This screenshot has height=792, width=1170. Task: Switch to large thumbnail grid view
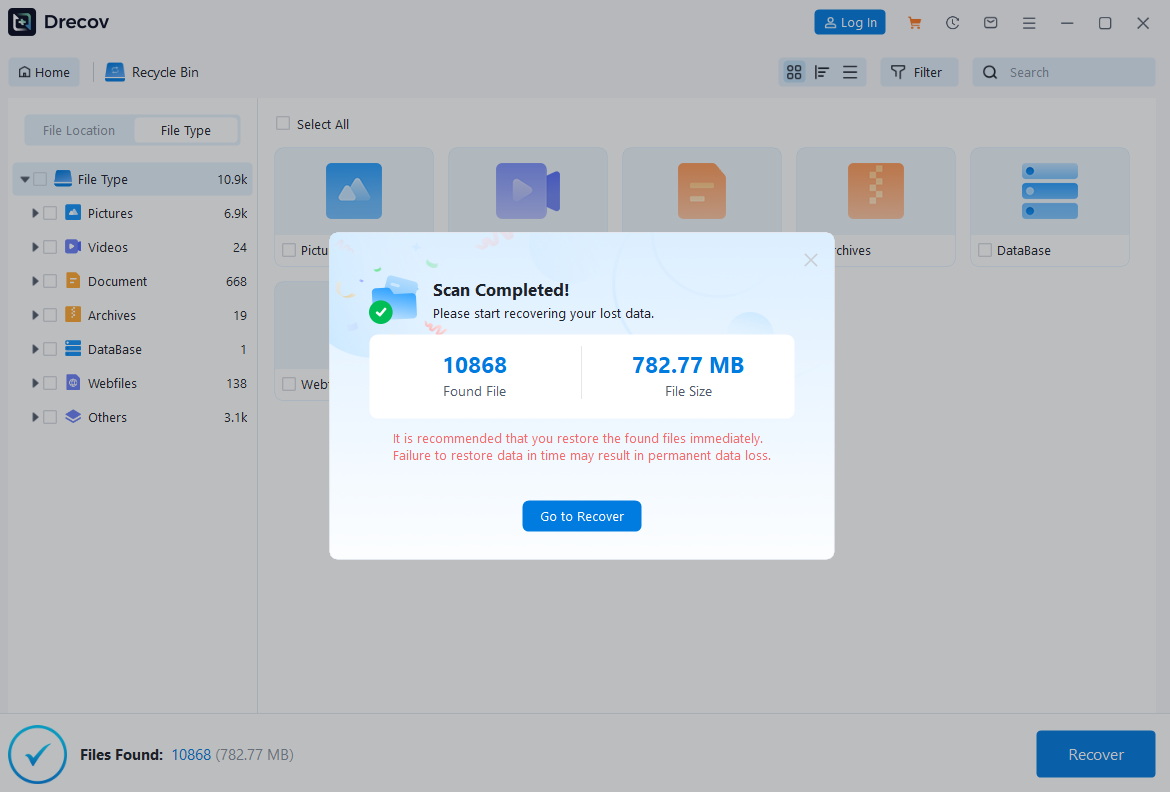794,72
